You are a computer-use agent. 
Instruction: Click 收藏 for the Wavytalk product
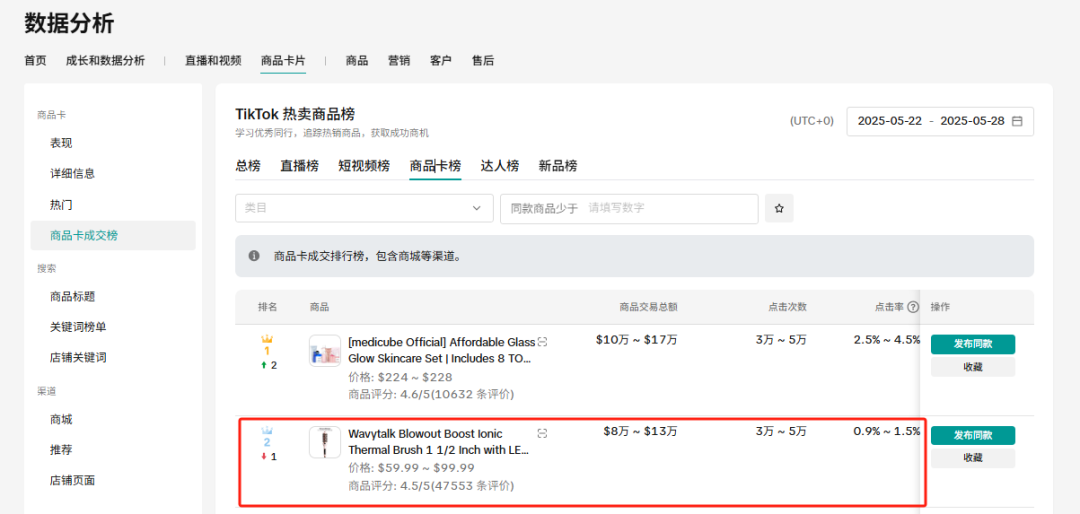[973, 458]
